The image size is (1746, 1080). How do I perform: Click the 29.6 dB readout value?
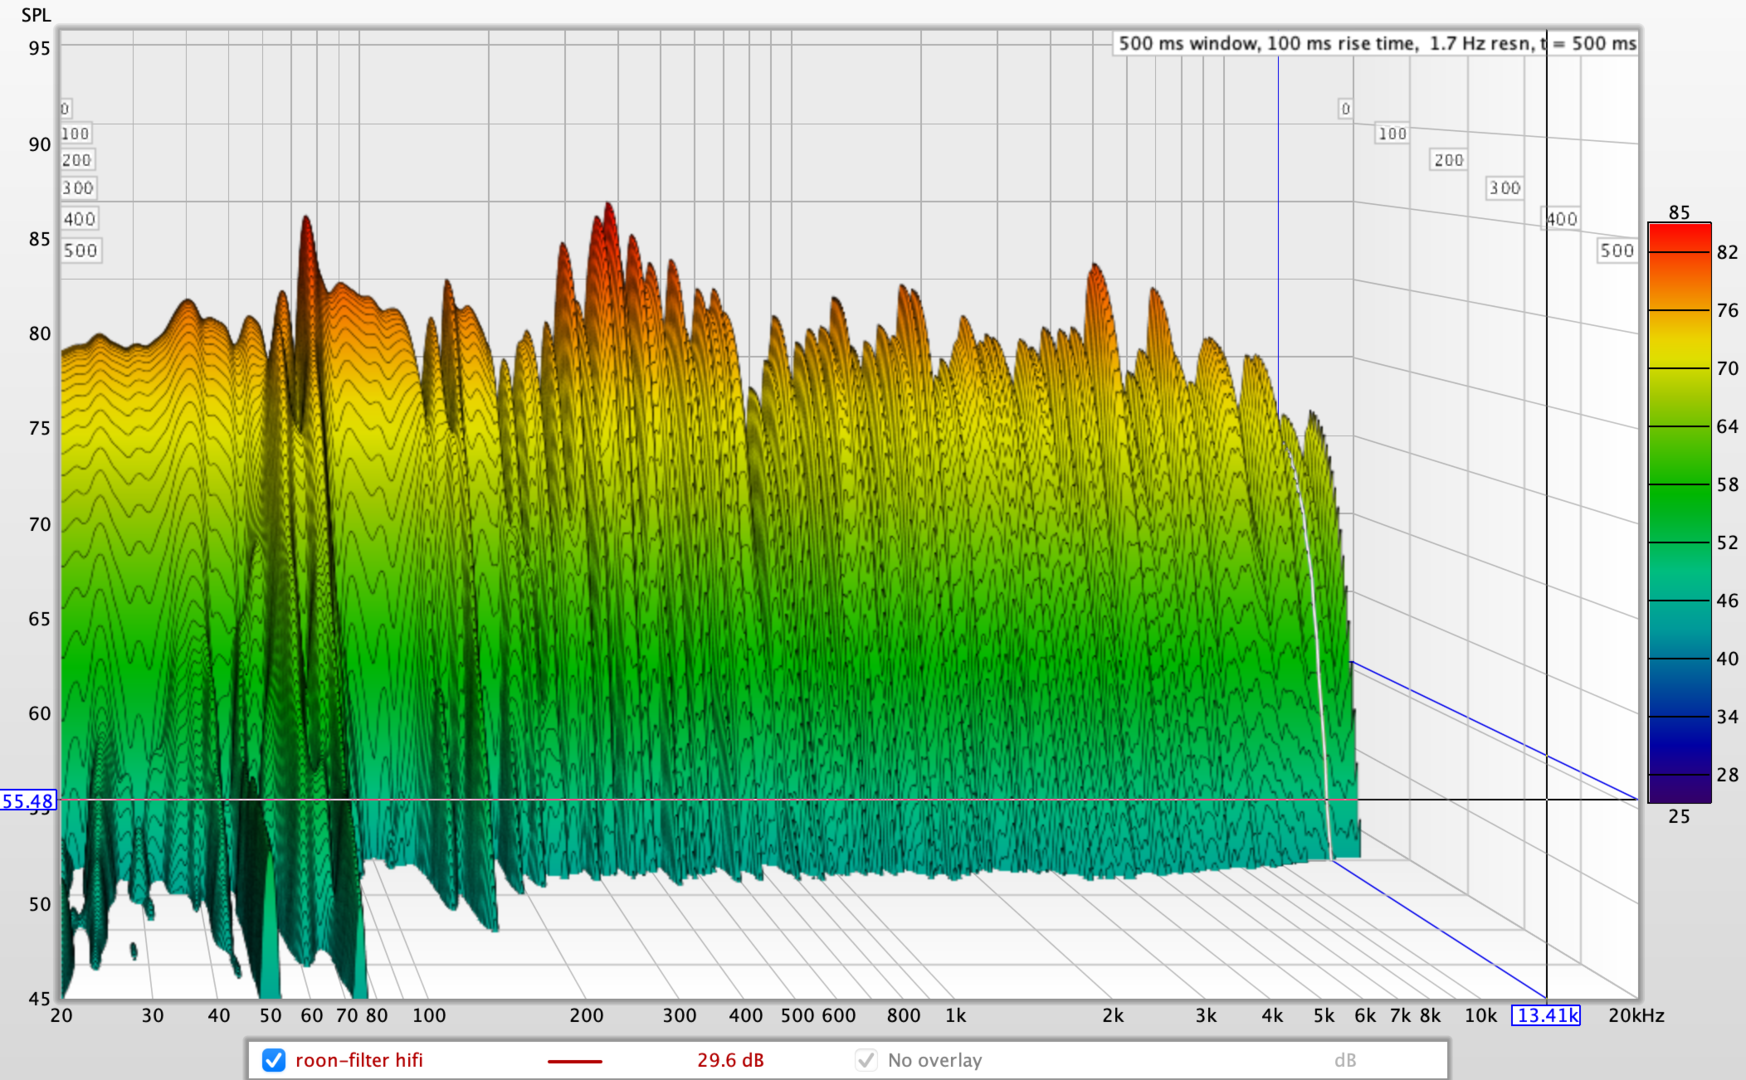[730, 1060]
